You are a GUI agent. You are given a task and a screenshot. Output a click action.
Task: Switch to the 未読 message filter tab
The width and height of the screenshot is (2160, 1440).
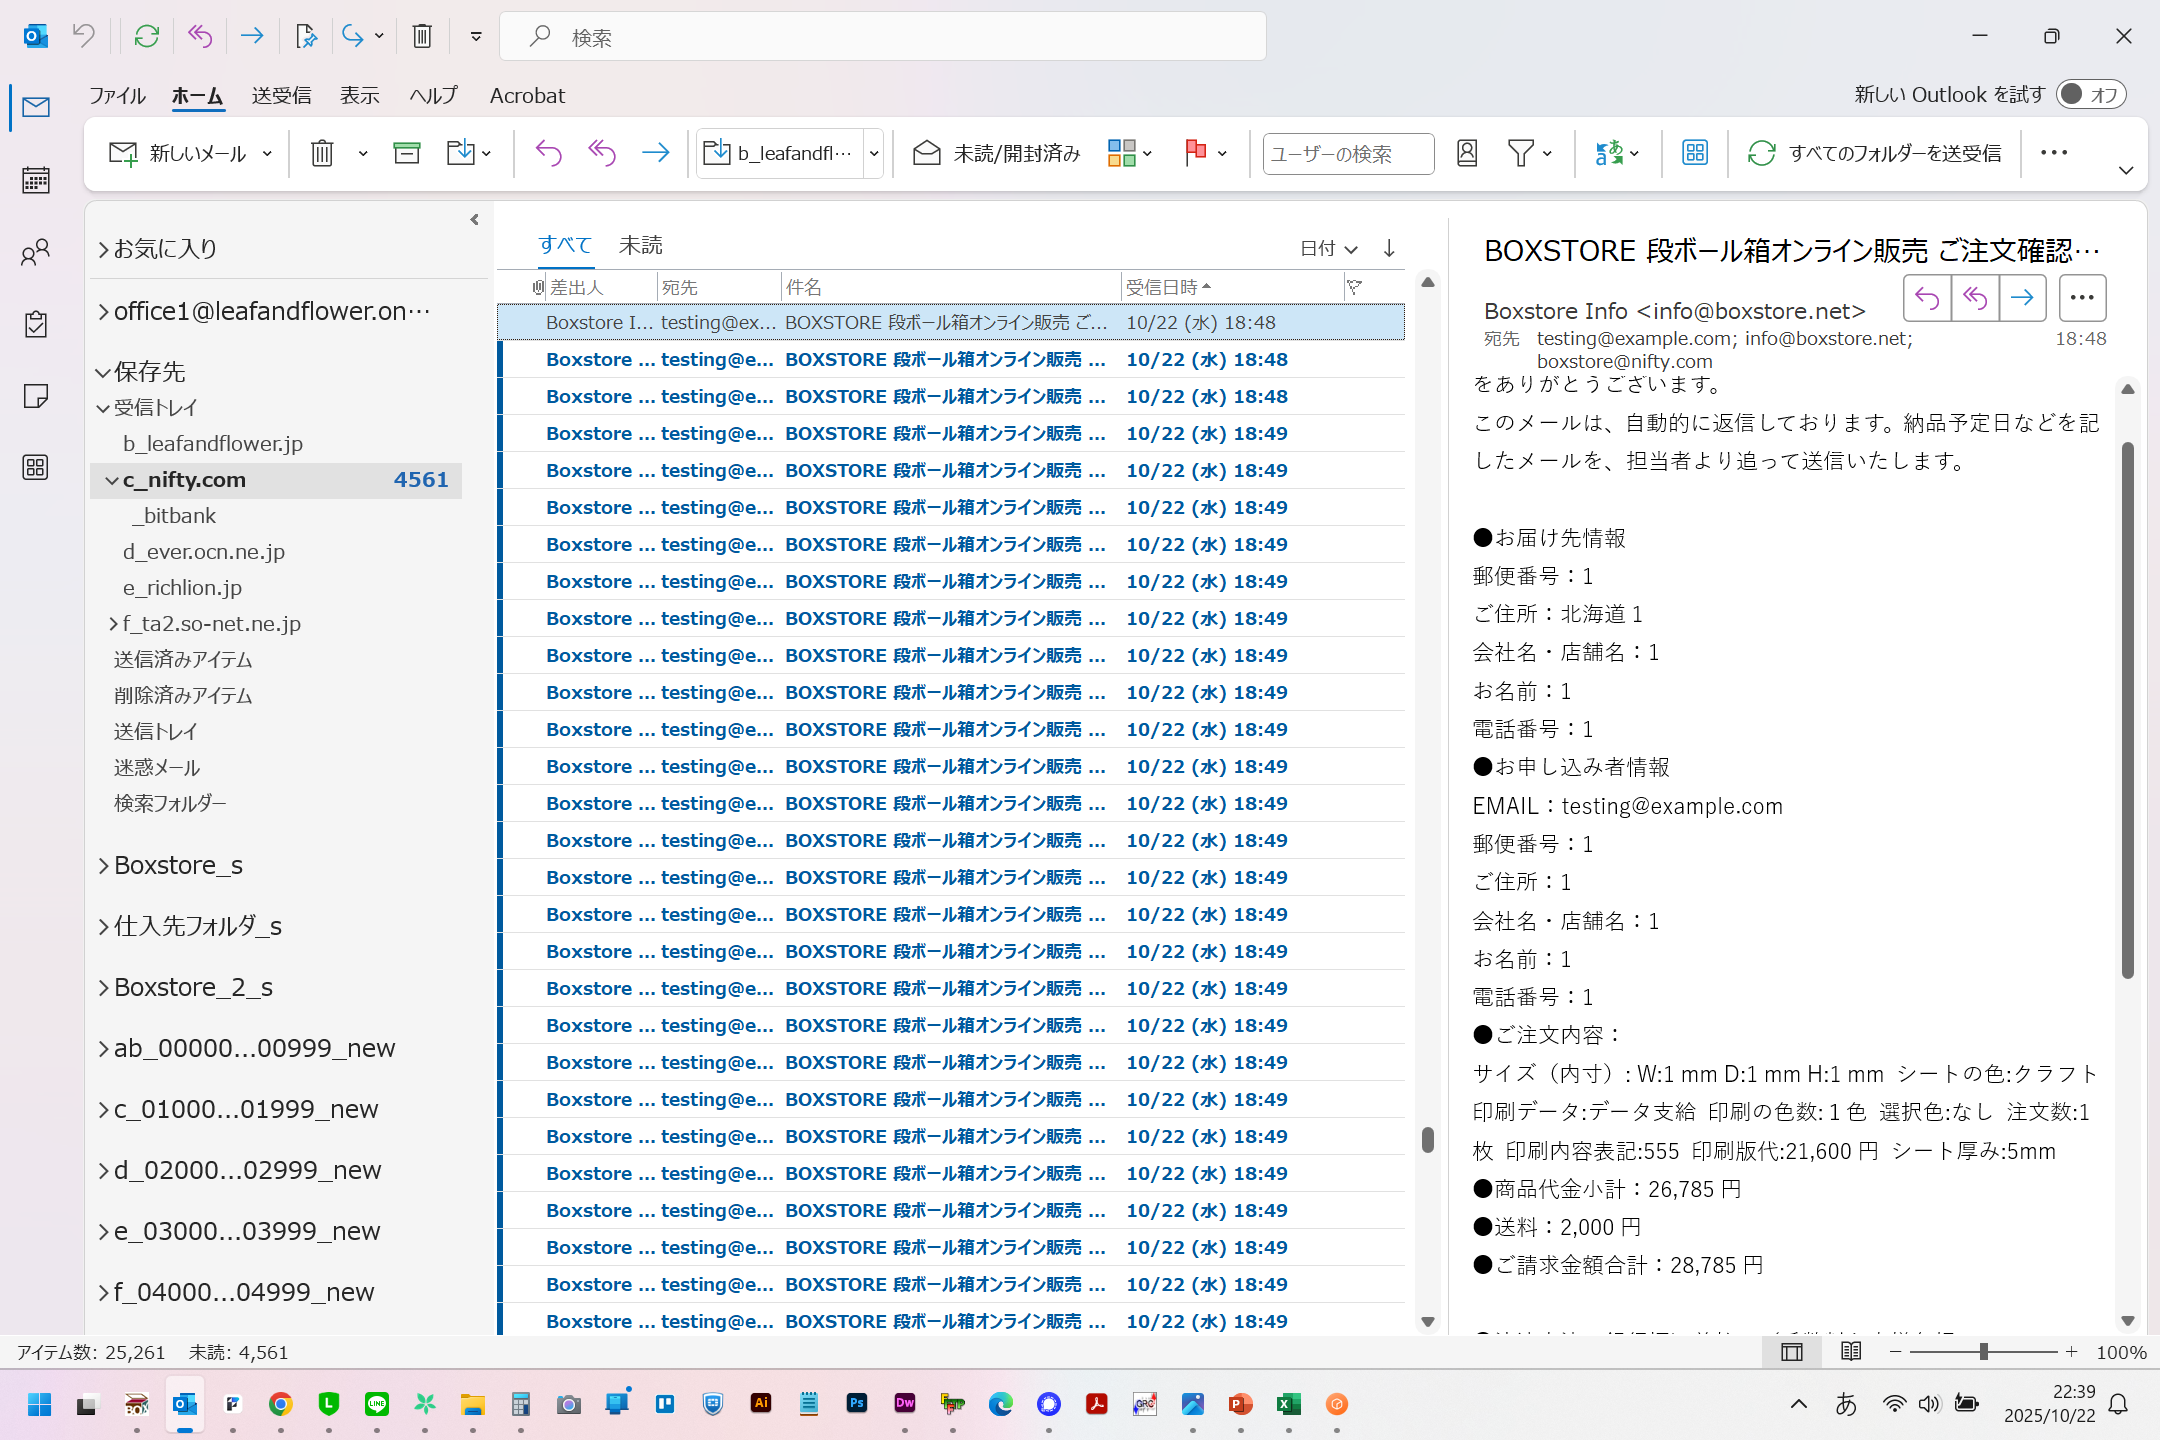(x=640, y=245)
